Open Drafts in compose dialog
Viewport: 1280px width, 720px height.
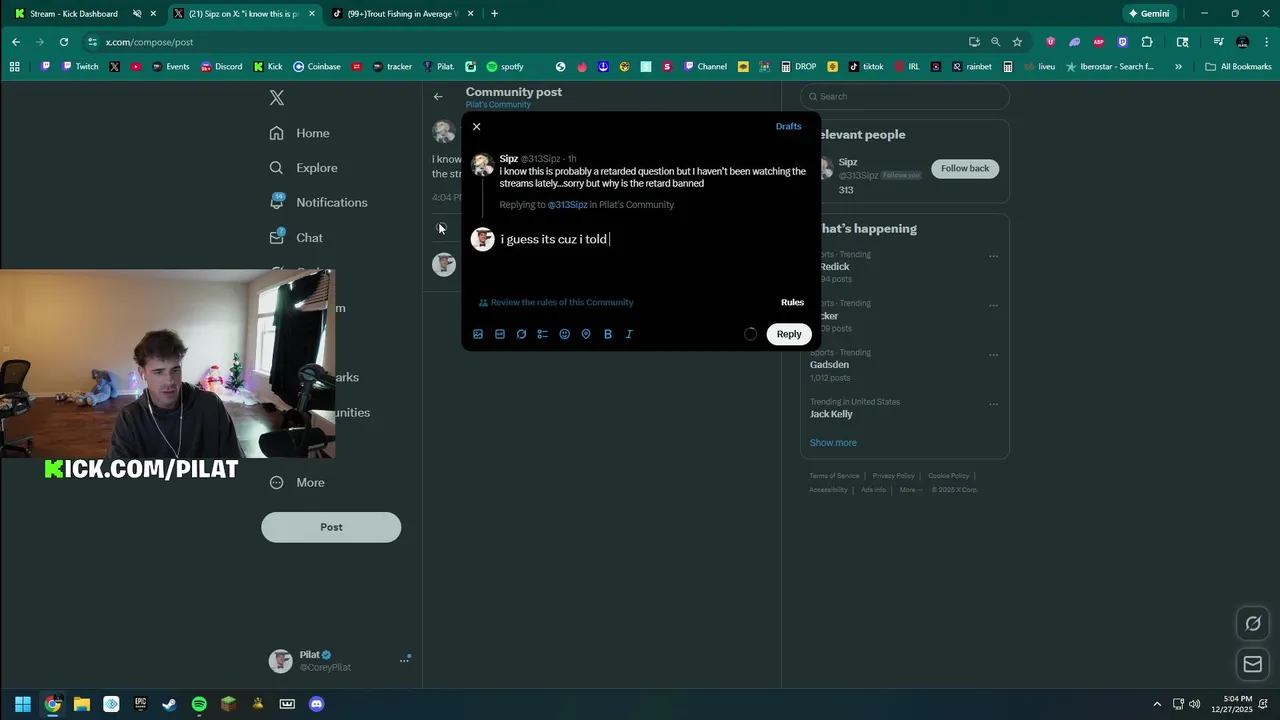coord(788,126)
